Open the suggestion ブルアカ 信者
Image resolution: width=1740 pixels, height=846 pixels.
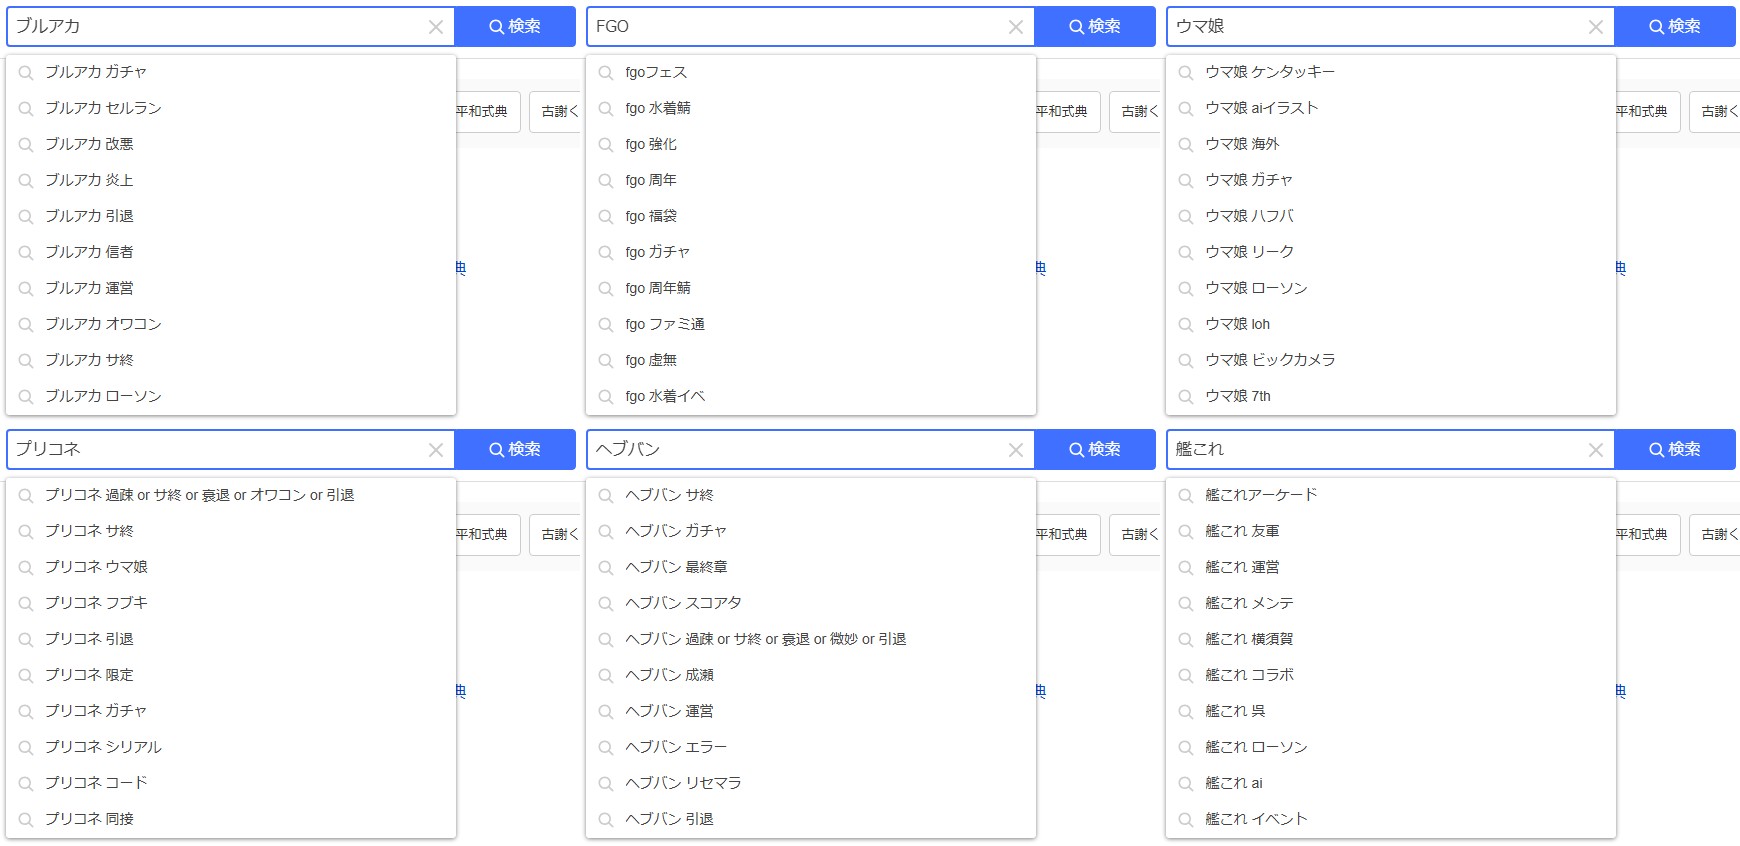click(x=231, y=252)
